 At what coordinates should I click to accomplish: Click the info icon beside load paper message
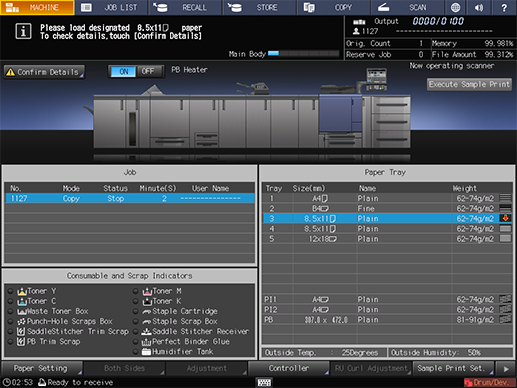click(x=23, y=32)
